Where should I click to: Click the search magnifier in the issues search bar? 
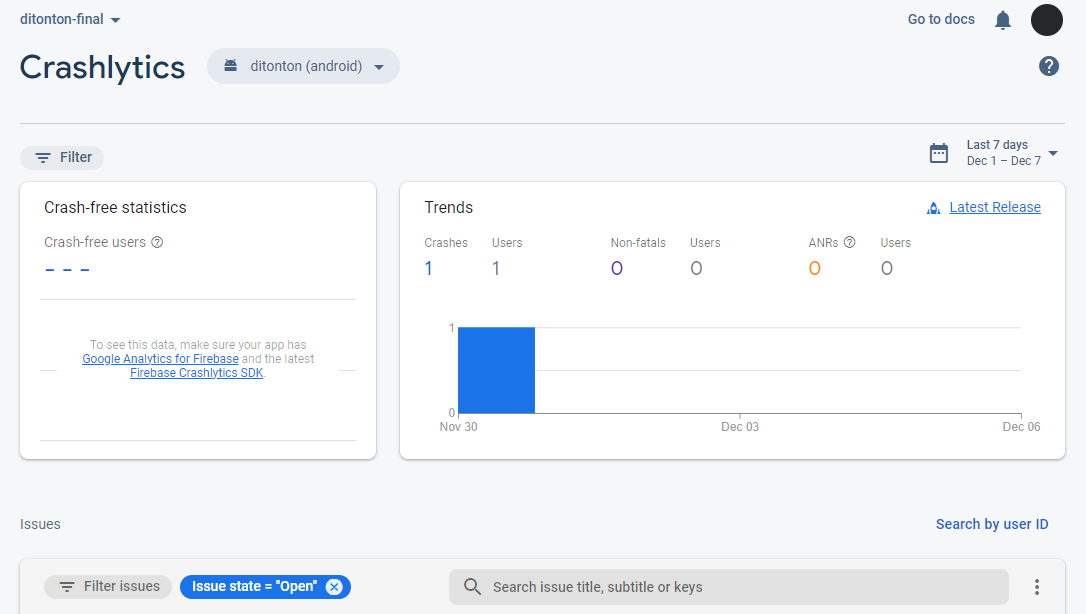coord(471,587)
